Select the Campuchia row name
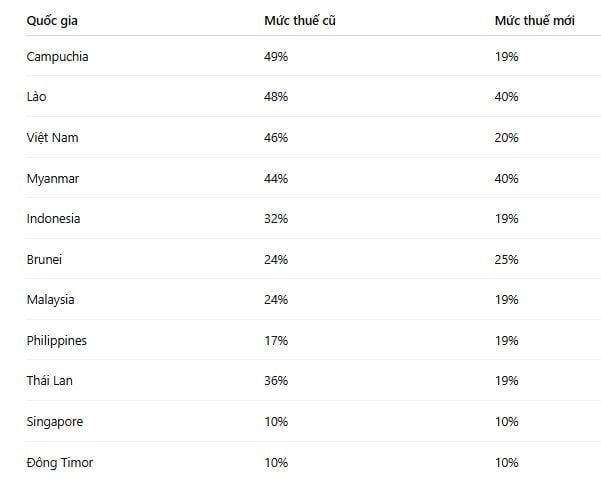601x480 pixels. 57,57
